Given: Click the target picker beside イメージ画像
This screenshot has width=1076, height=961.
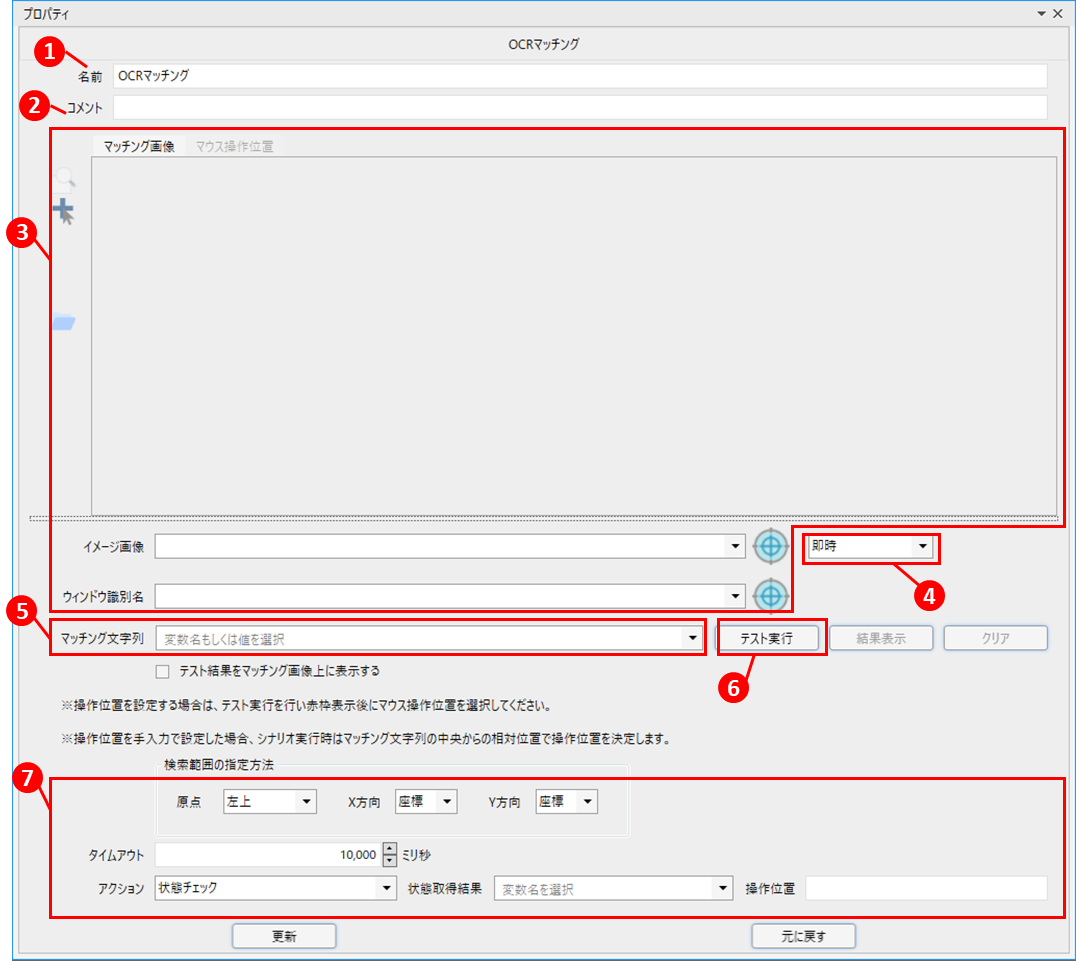Looking at the screenshot, I should 770,546.
